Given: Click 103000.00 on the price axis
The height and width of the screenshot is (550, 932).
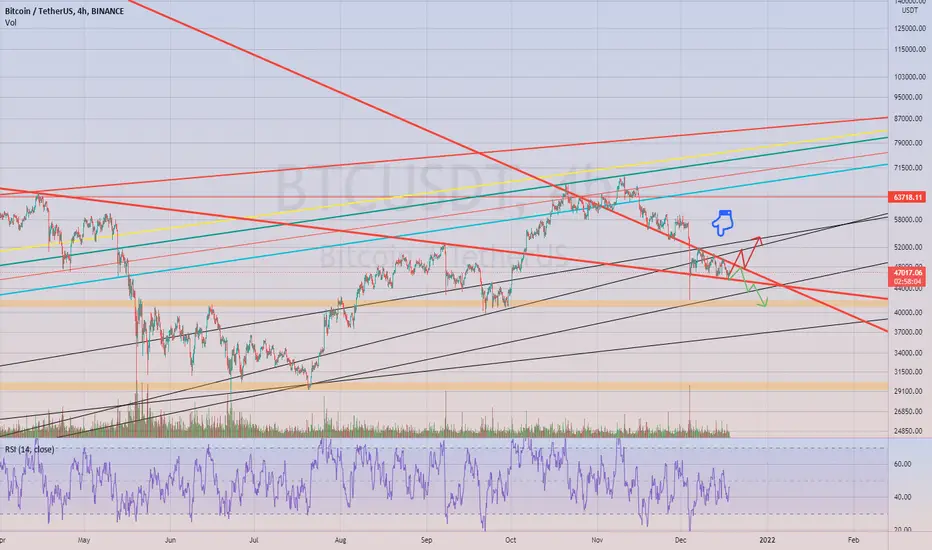Looking at the screenshot, I should [909, 77].
